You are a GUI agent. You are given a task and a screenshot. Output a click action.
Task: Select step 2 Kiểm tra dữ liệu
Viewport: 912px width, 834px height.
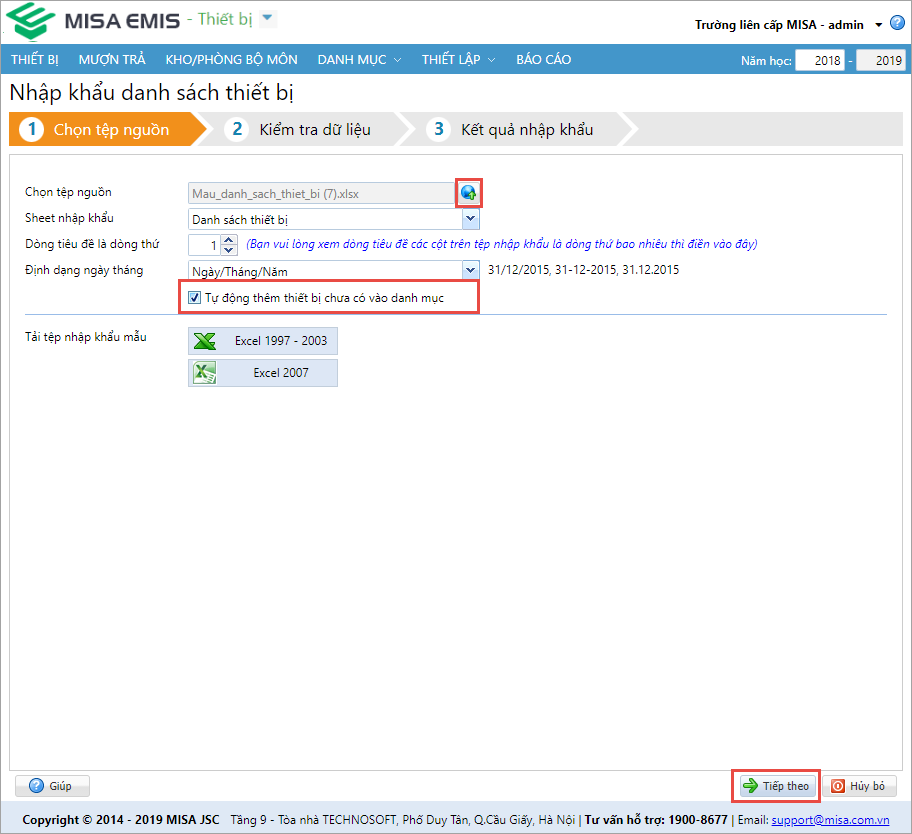click(306, 129)
